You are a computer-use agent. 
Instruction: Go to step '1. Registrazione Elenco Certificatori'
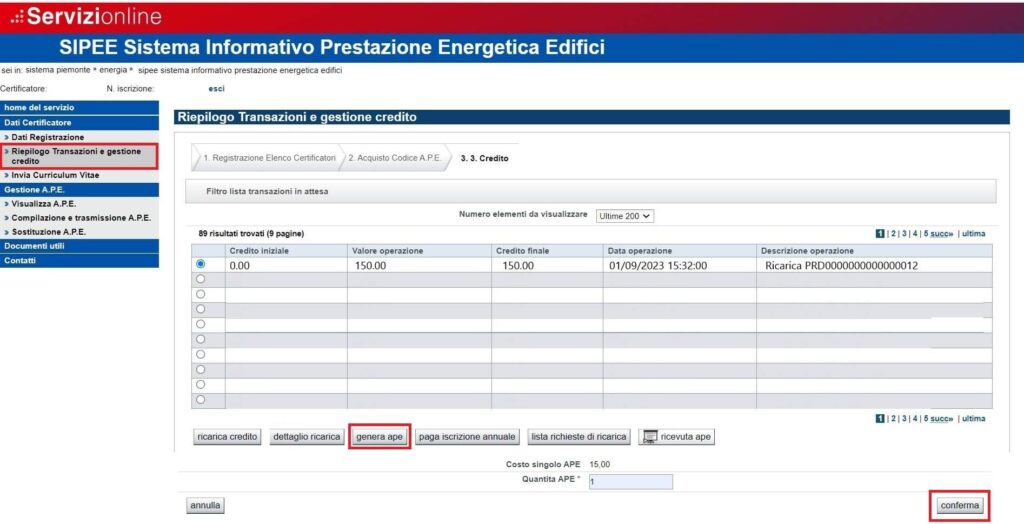(268, 158)
